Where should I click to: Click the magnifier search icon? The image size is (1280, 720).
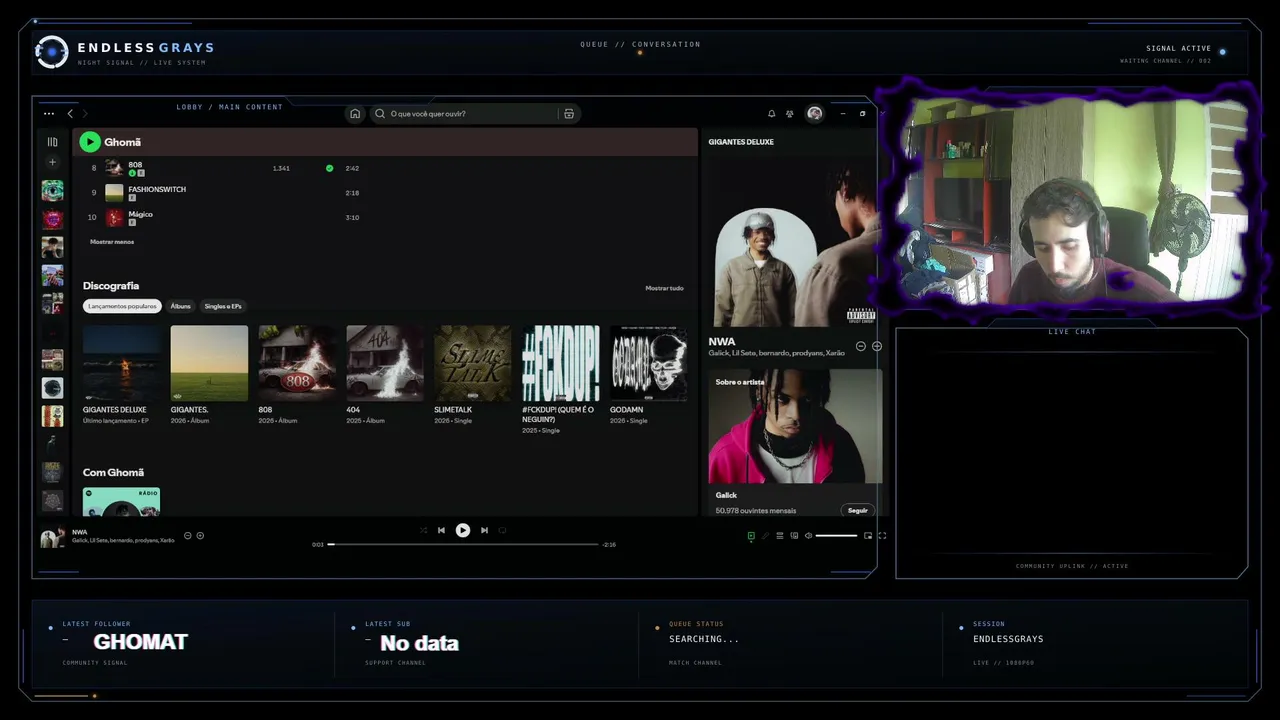coord(380,114)
